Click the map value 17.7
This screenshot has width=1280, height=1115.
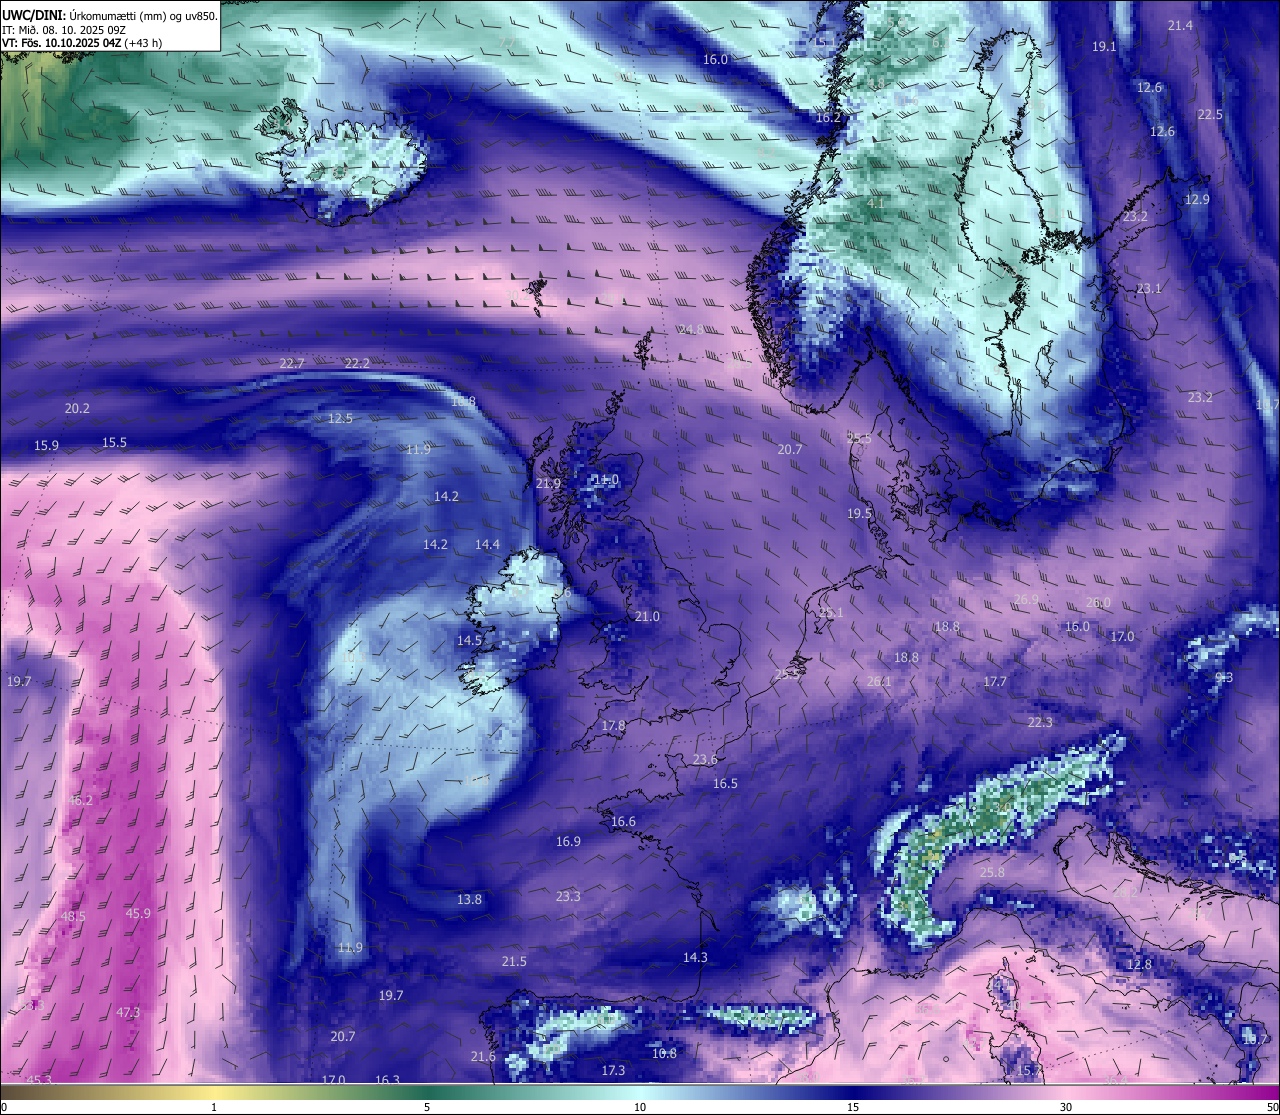click(995, 681)
